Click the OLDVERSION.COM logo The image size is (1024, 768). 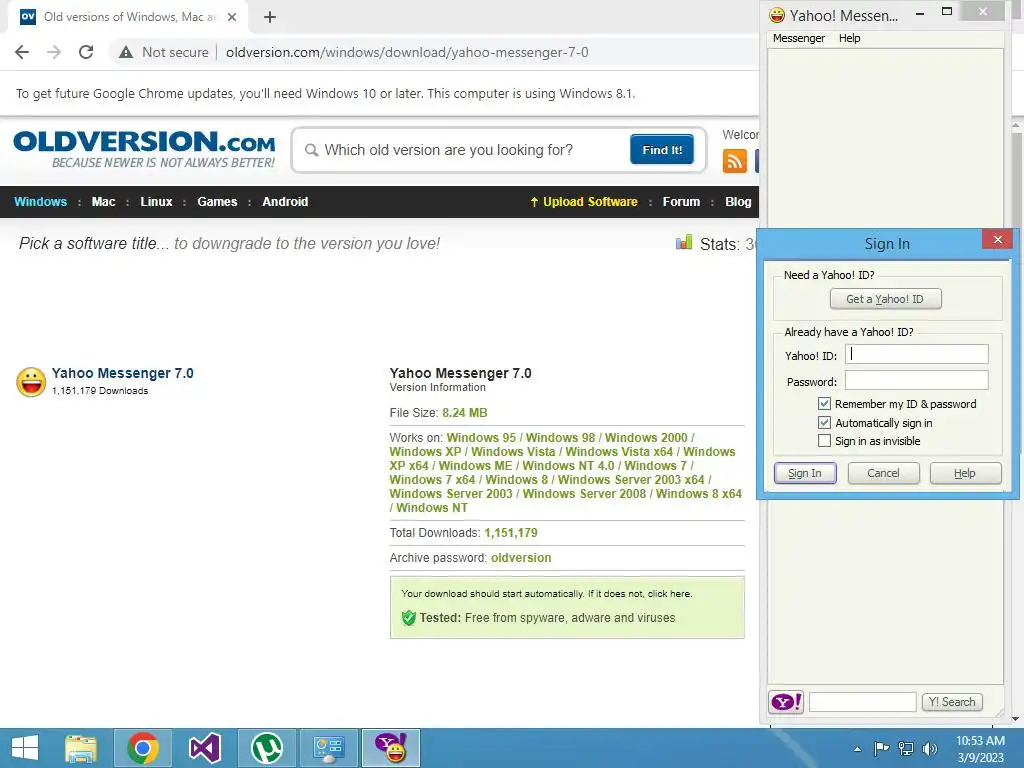click(x=144, y=150)
